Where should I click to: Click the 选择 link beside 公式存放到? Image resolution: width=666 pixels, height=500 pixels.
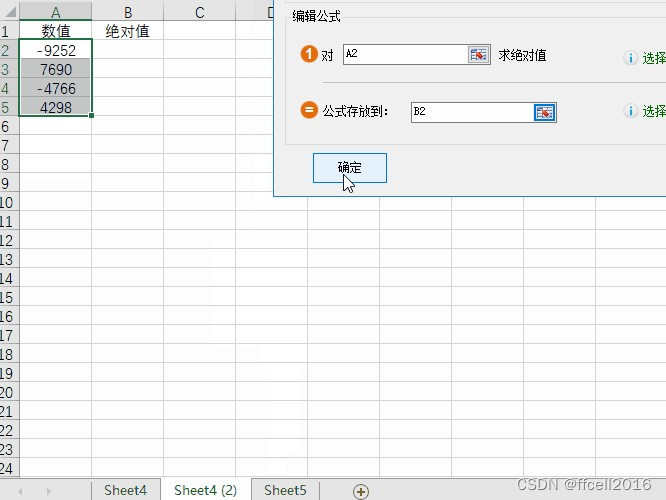[654, 111]
